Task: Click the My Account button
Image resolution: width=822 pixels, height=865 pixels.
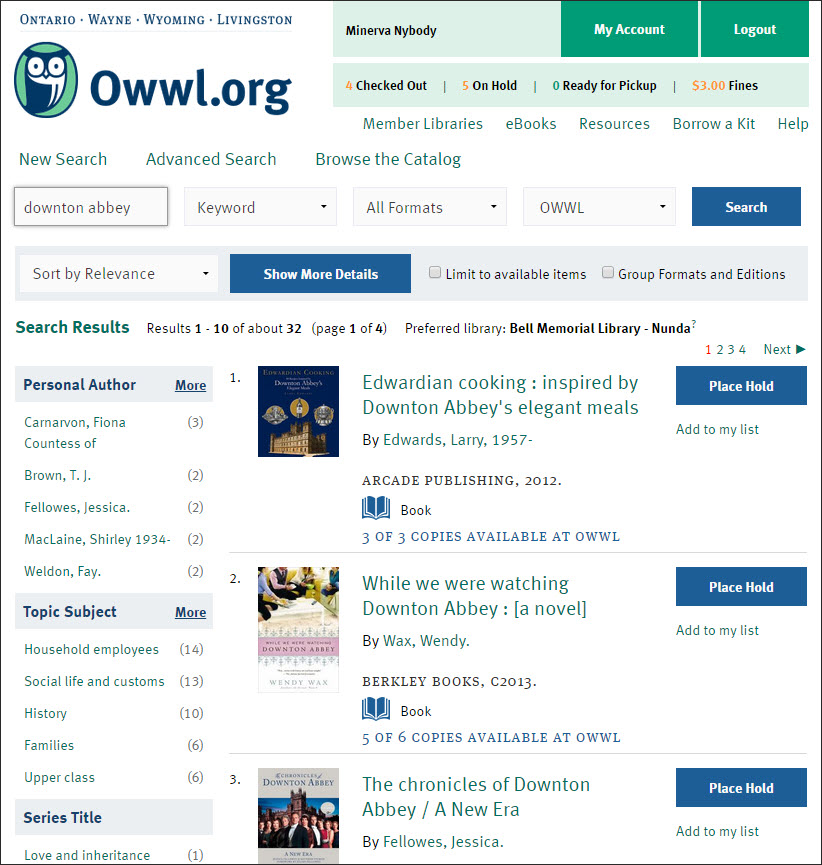Action: pyautogui.click(x=629, y=29)
